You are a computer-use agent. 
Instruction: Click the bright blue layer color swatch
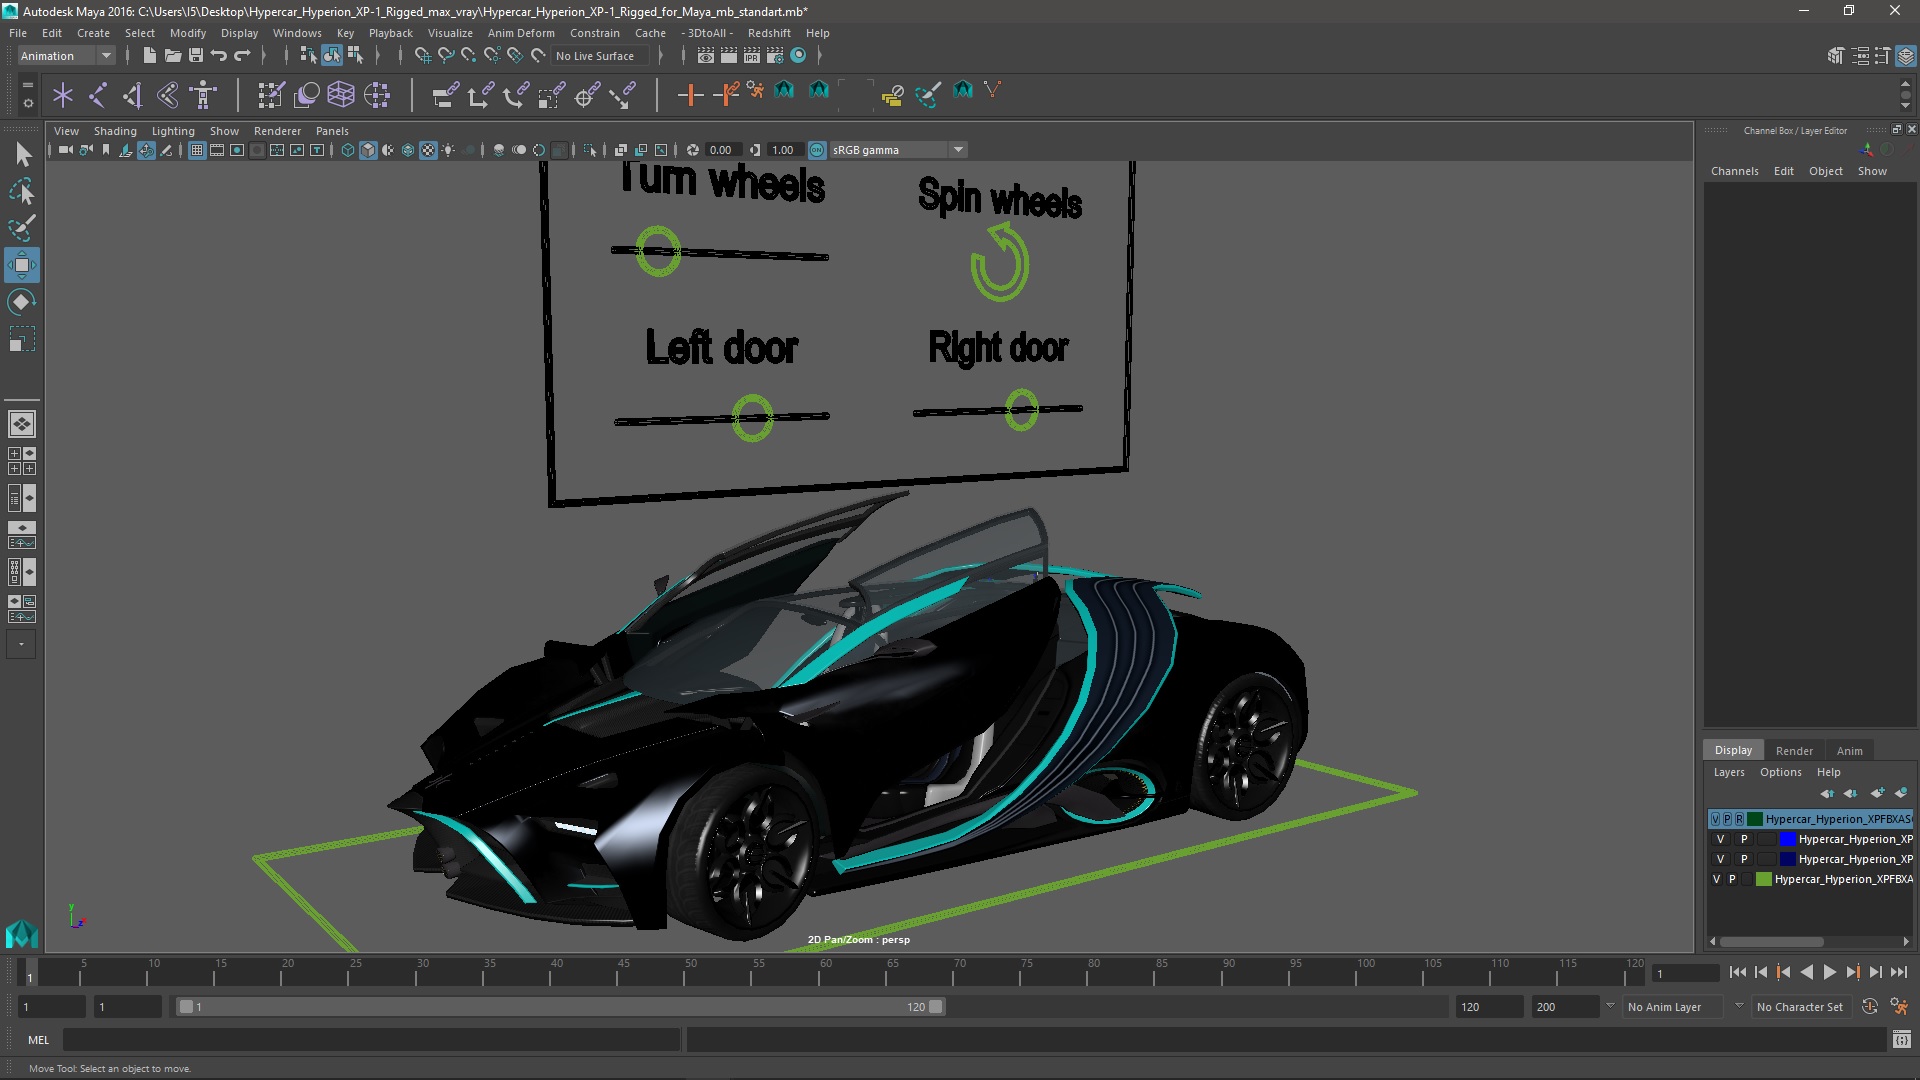point(1787,840)
